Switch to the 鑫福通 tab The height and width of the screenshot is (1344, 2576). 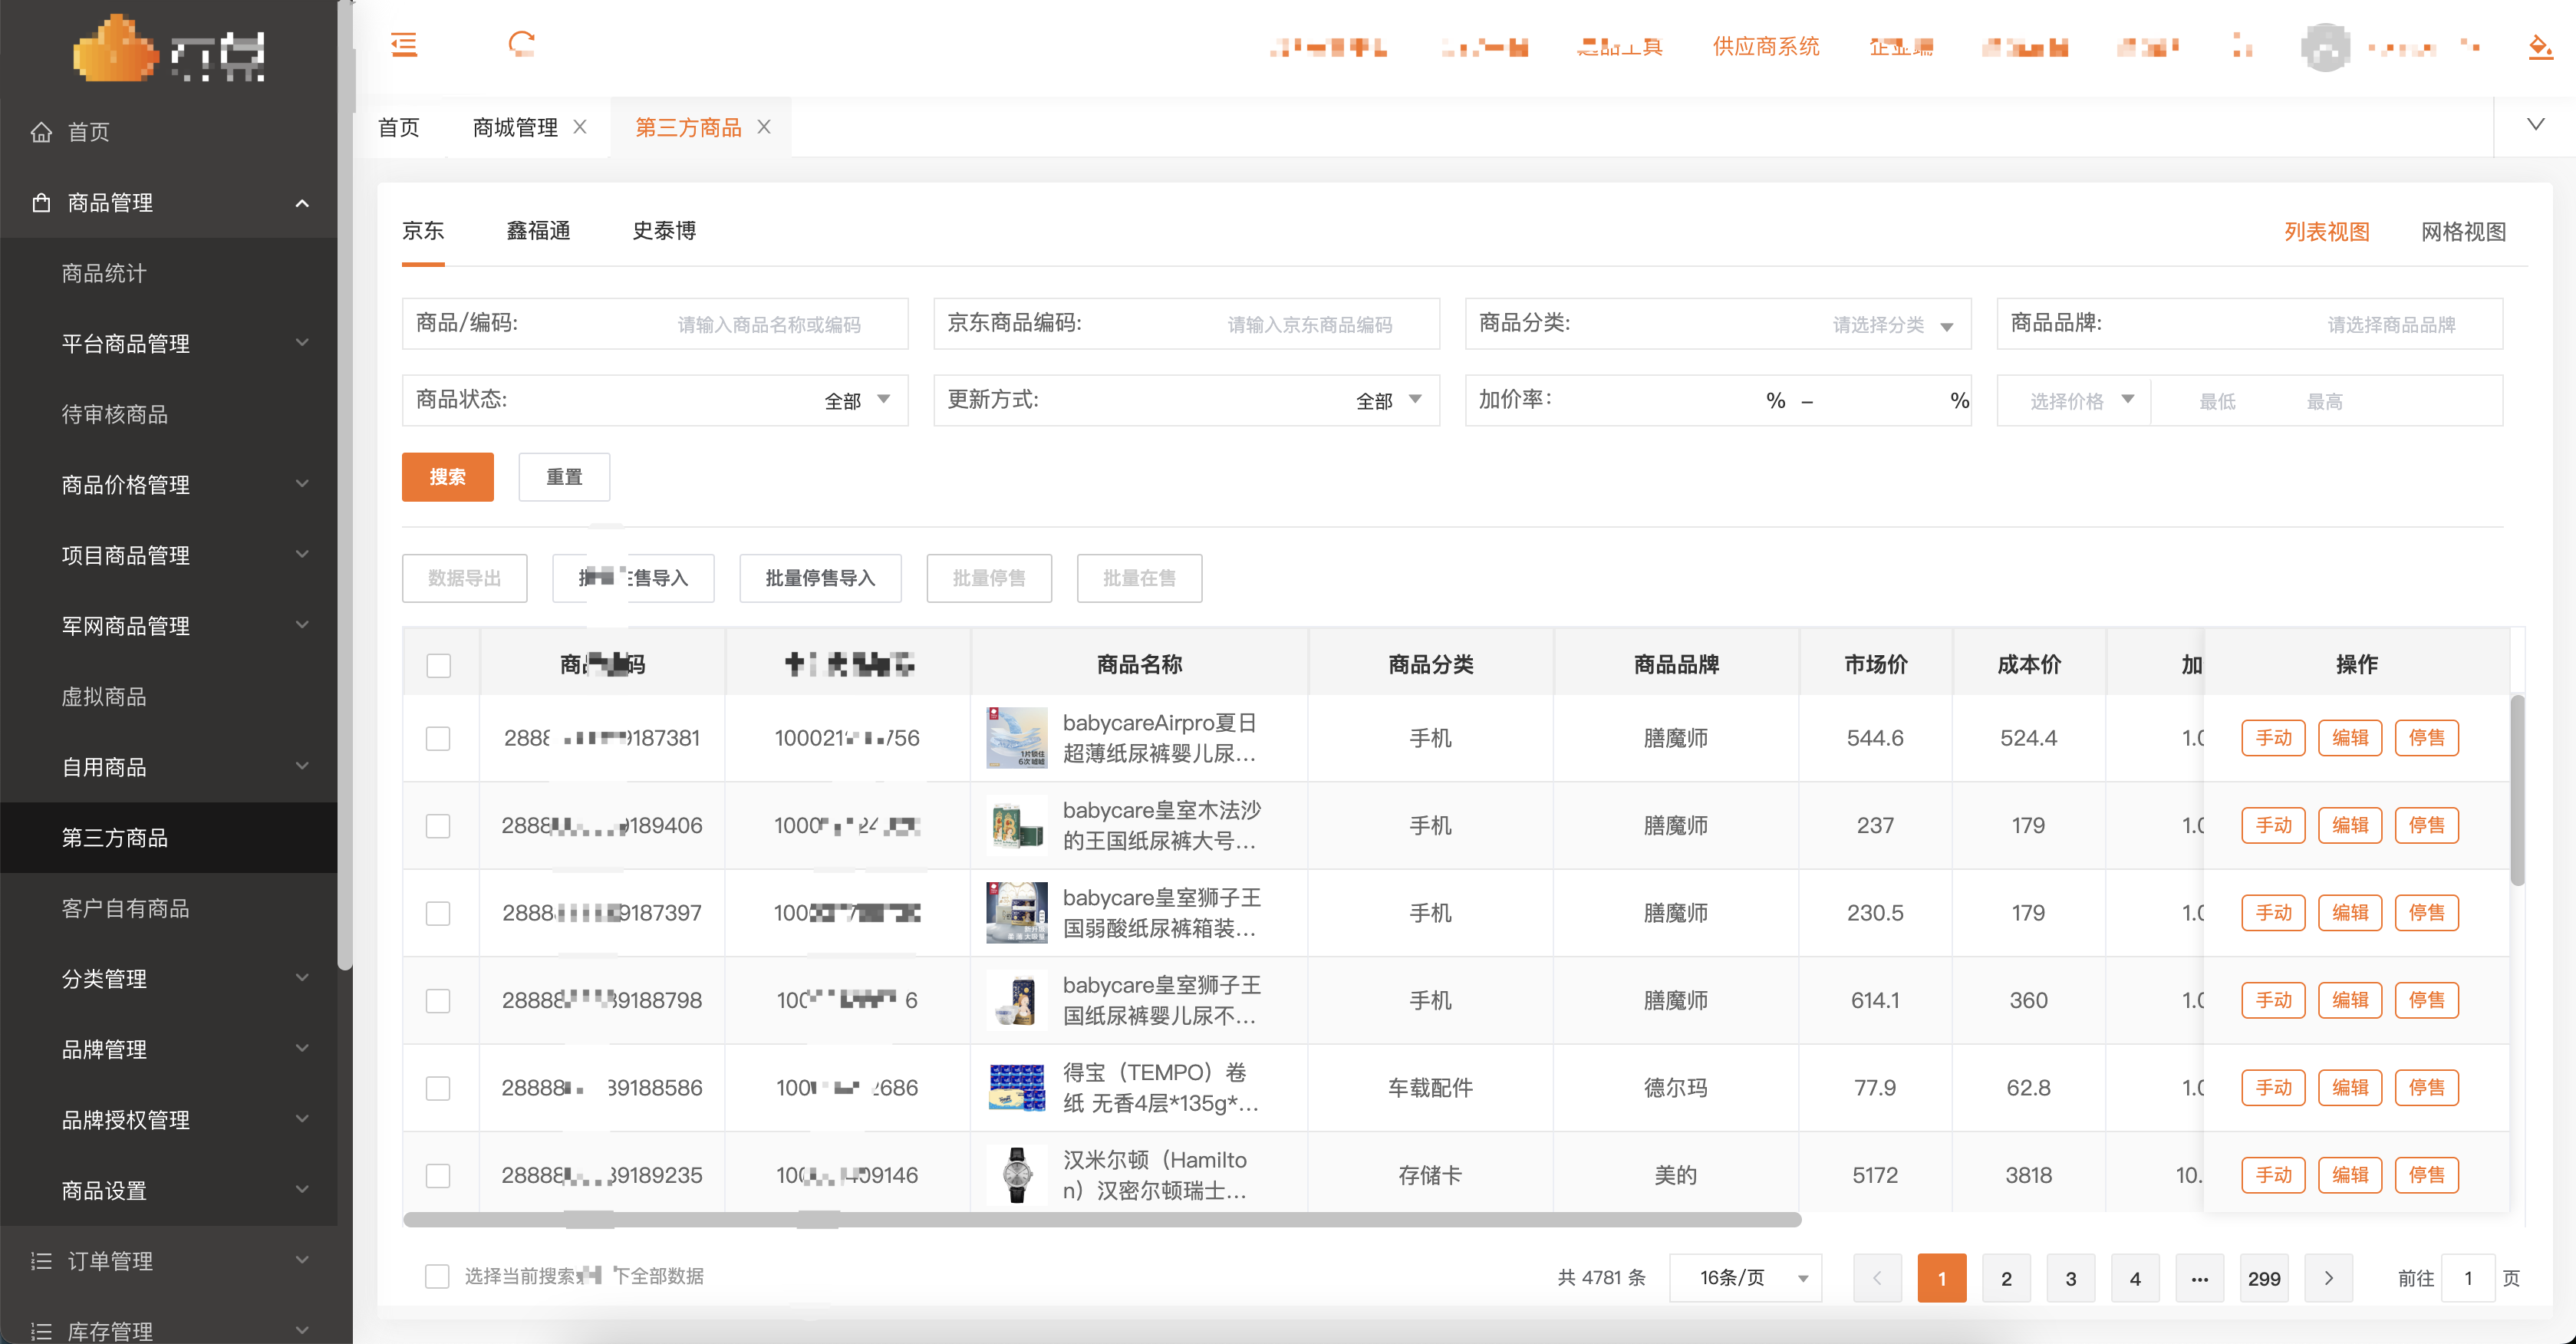538,231
